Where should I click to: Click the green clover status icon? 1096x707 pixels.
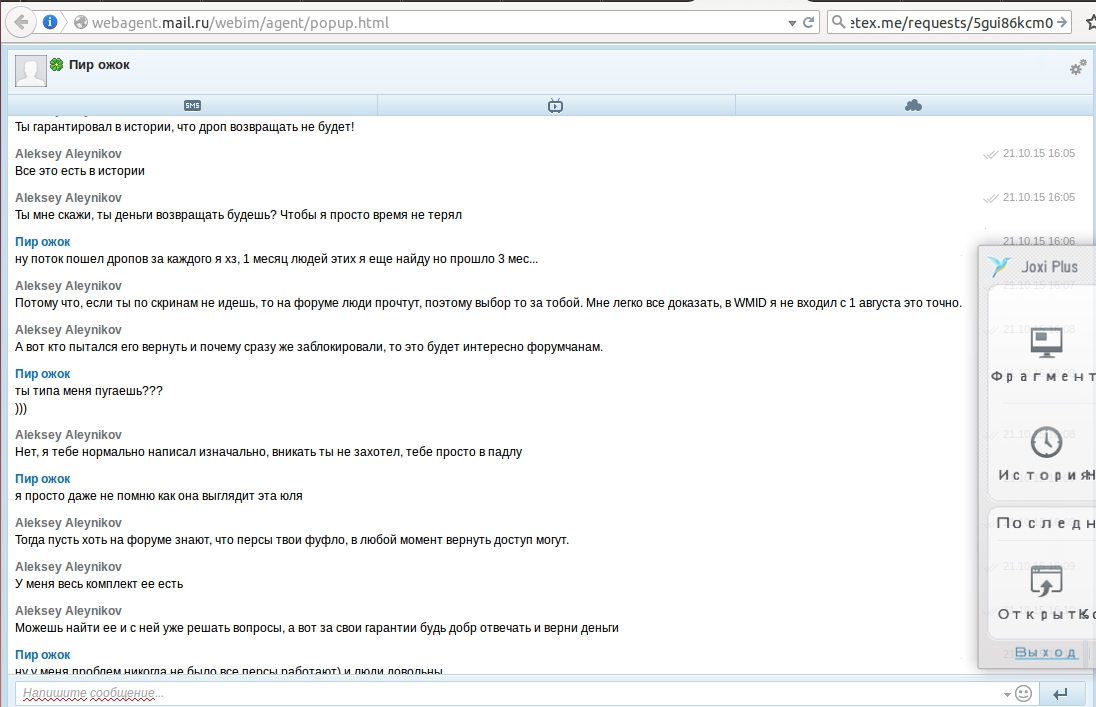click(57, 65)
